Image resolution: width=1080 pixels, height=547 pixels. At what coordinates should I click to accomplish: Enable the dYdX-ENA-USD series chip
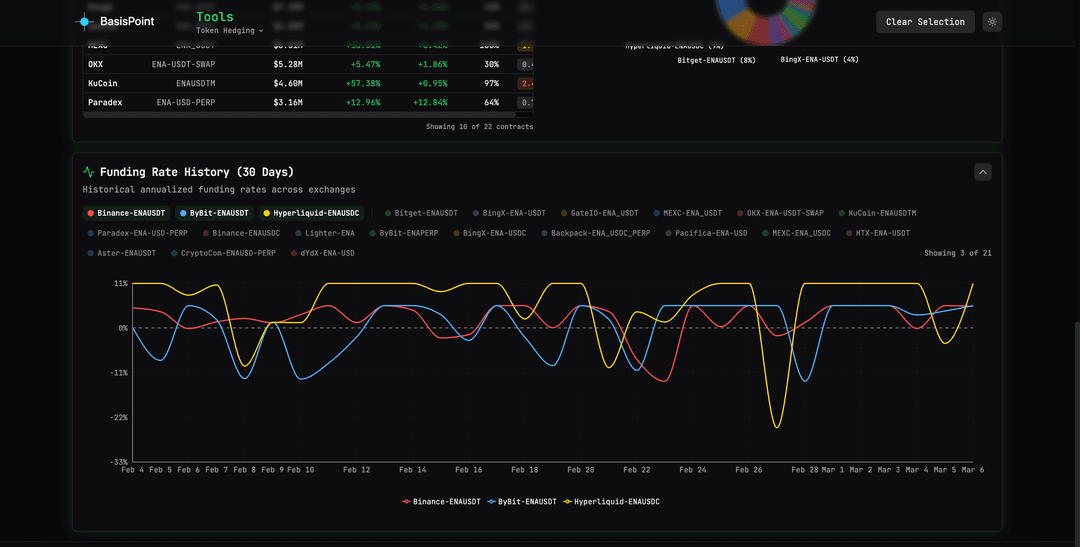coord(322,253)
